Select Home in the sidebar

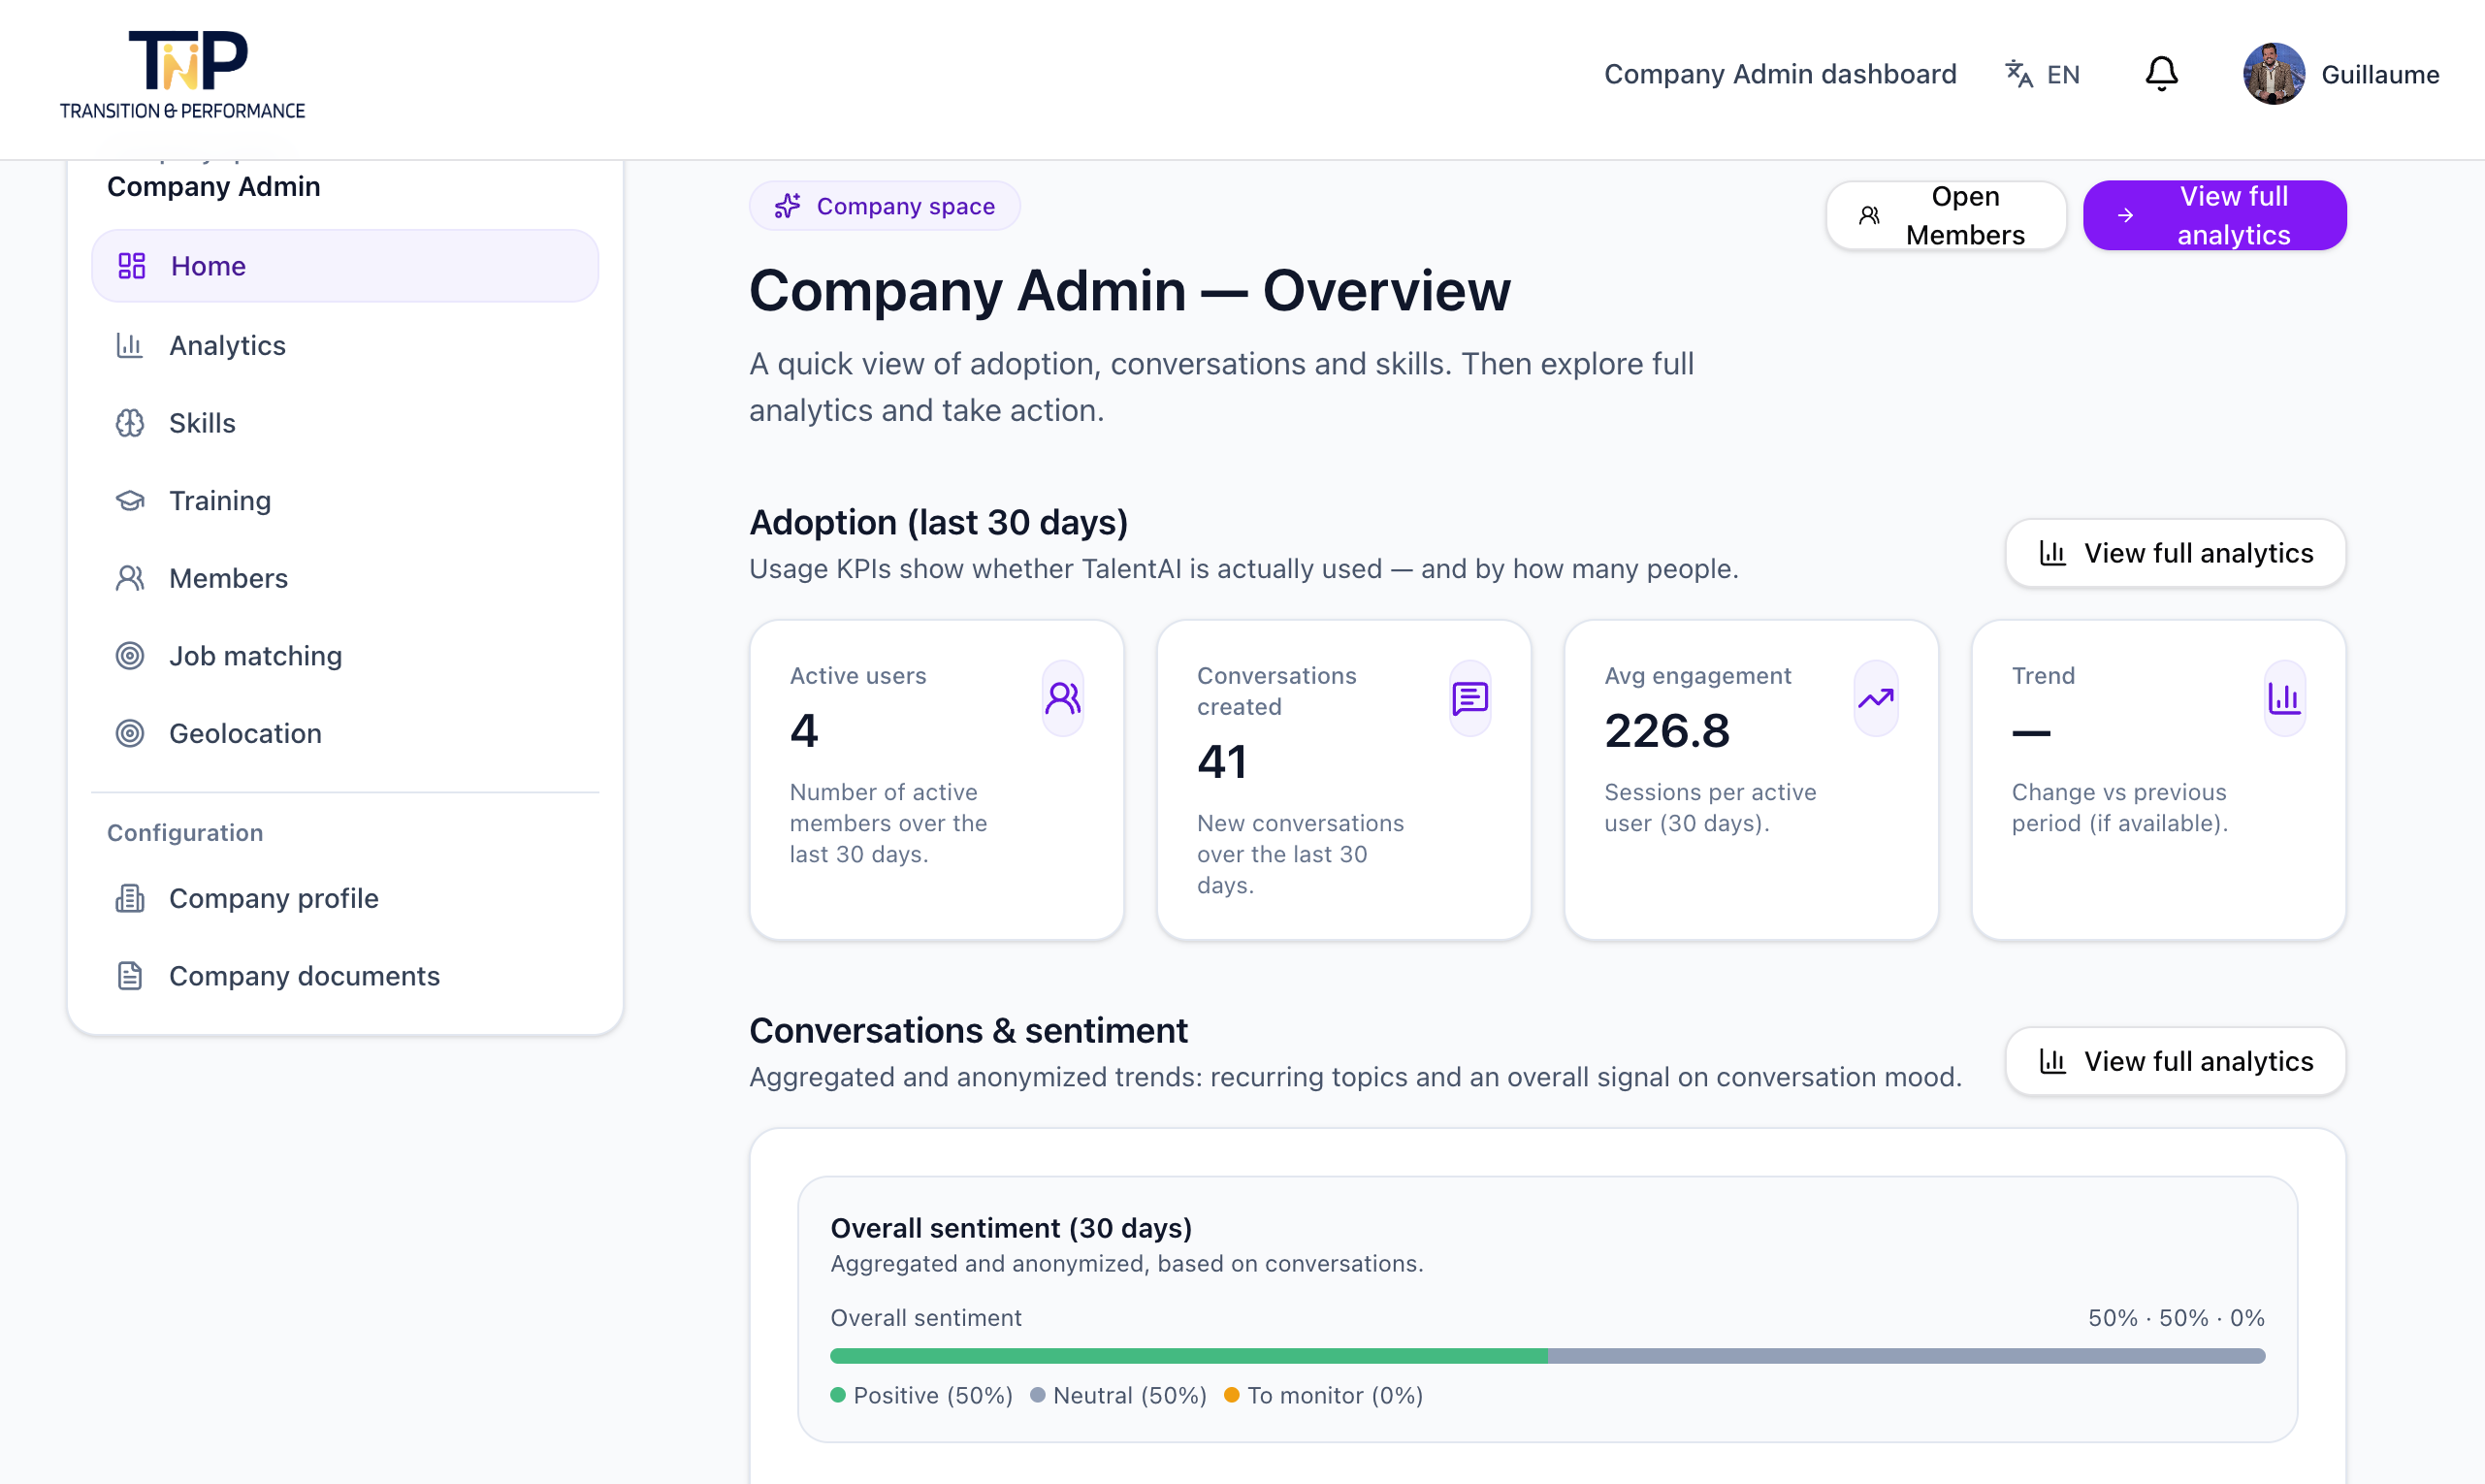click(x=344, y=266)
